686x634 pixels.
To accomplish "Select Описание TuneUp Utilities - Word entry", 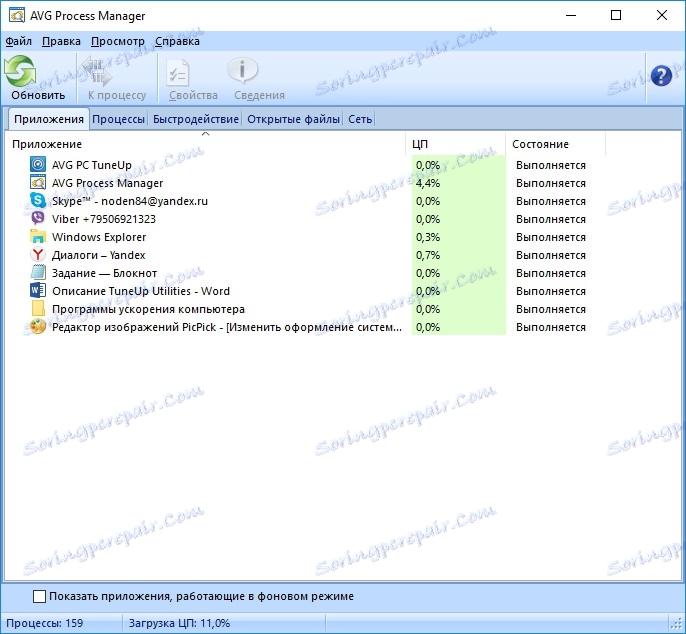I will click(140, 291).
